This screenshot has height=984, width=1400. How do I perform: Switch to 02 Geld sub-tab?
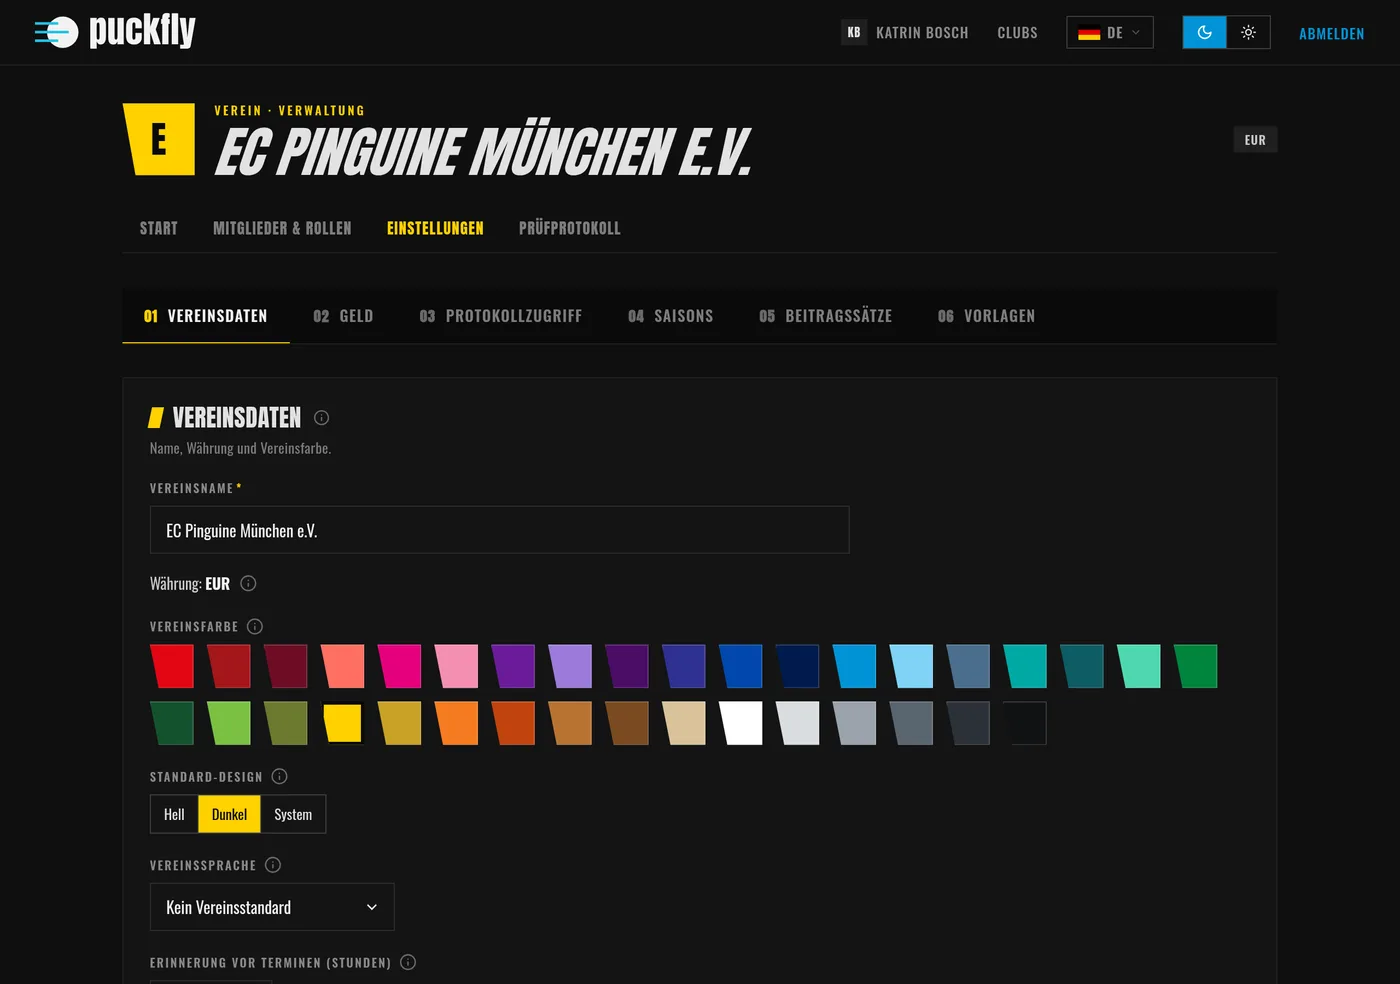point(343,316)
